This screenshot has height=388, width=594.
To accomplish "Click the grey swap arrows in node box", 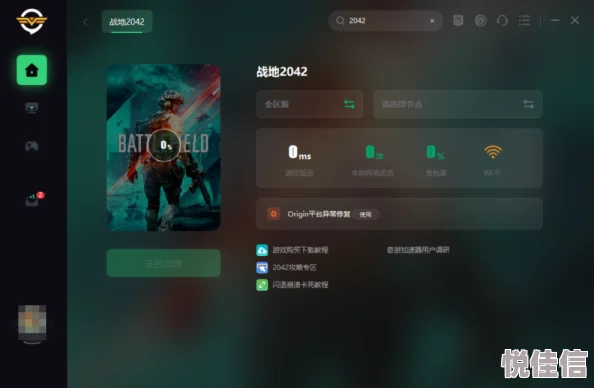I will pos(528,104).
